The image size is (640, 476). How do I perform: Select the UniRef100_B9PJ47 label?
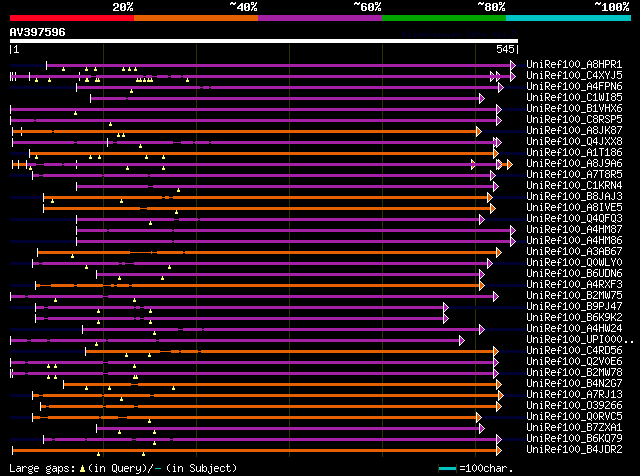point(574,307)
